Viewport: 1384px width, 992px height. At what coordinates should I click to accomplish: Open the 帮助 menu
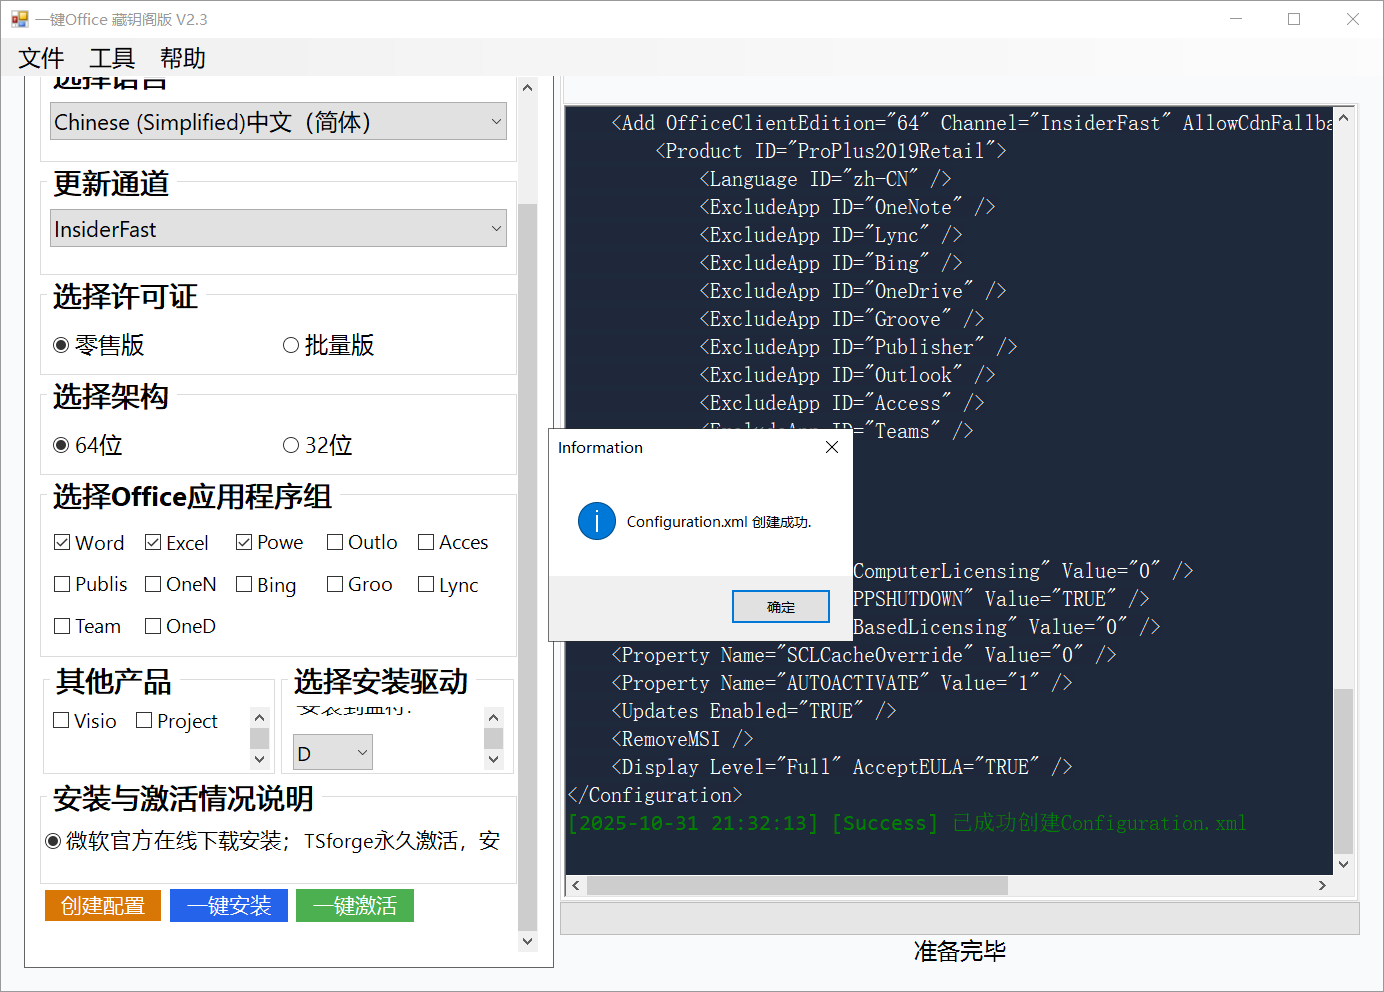click(x=182, y=58)
